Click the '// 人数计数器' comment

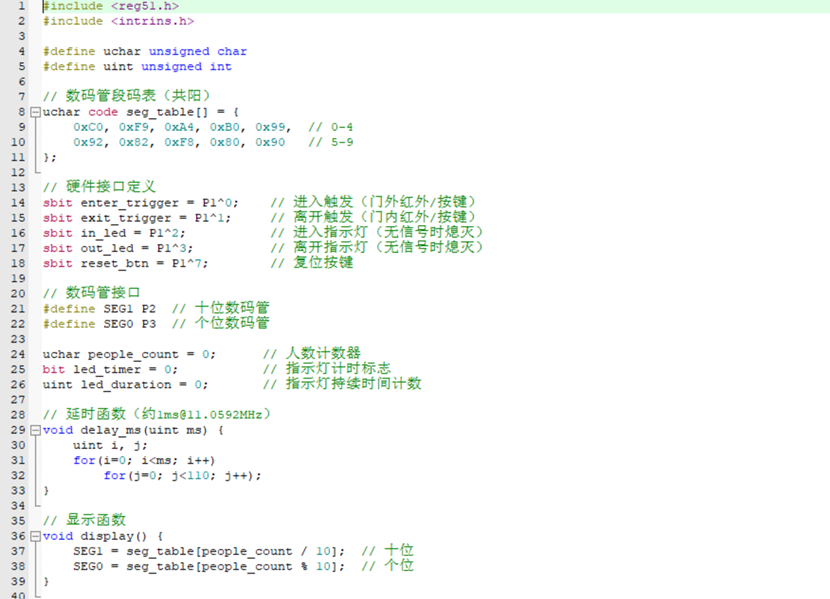[x=312, y=353]
